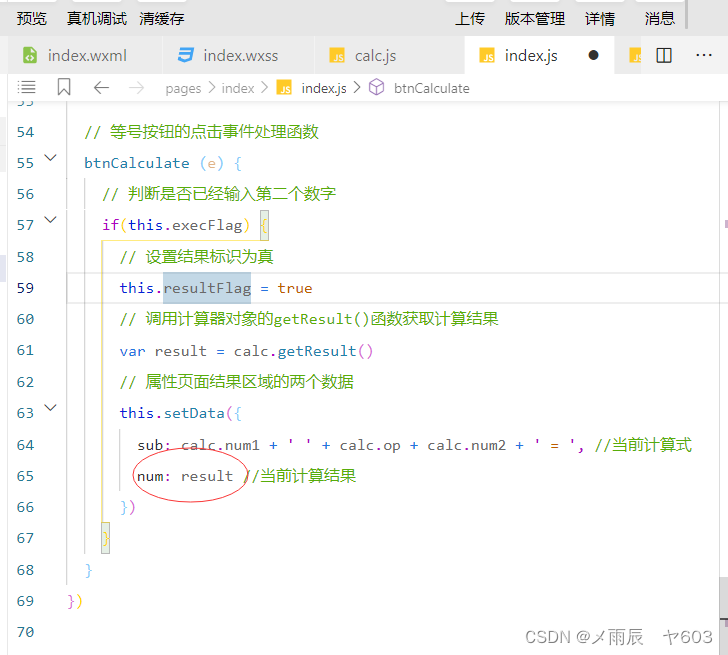This screenshot has width=728, height=655.
Task: Click the calc.js JS file icon
Action: click(x=337, y=56)
